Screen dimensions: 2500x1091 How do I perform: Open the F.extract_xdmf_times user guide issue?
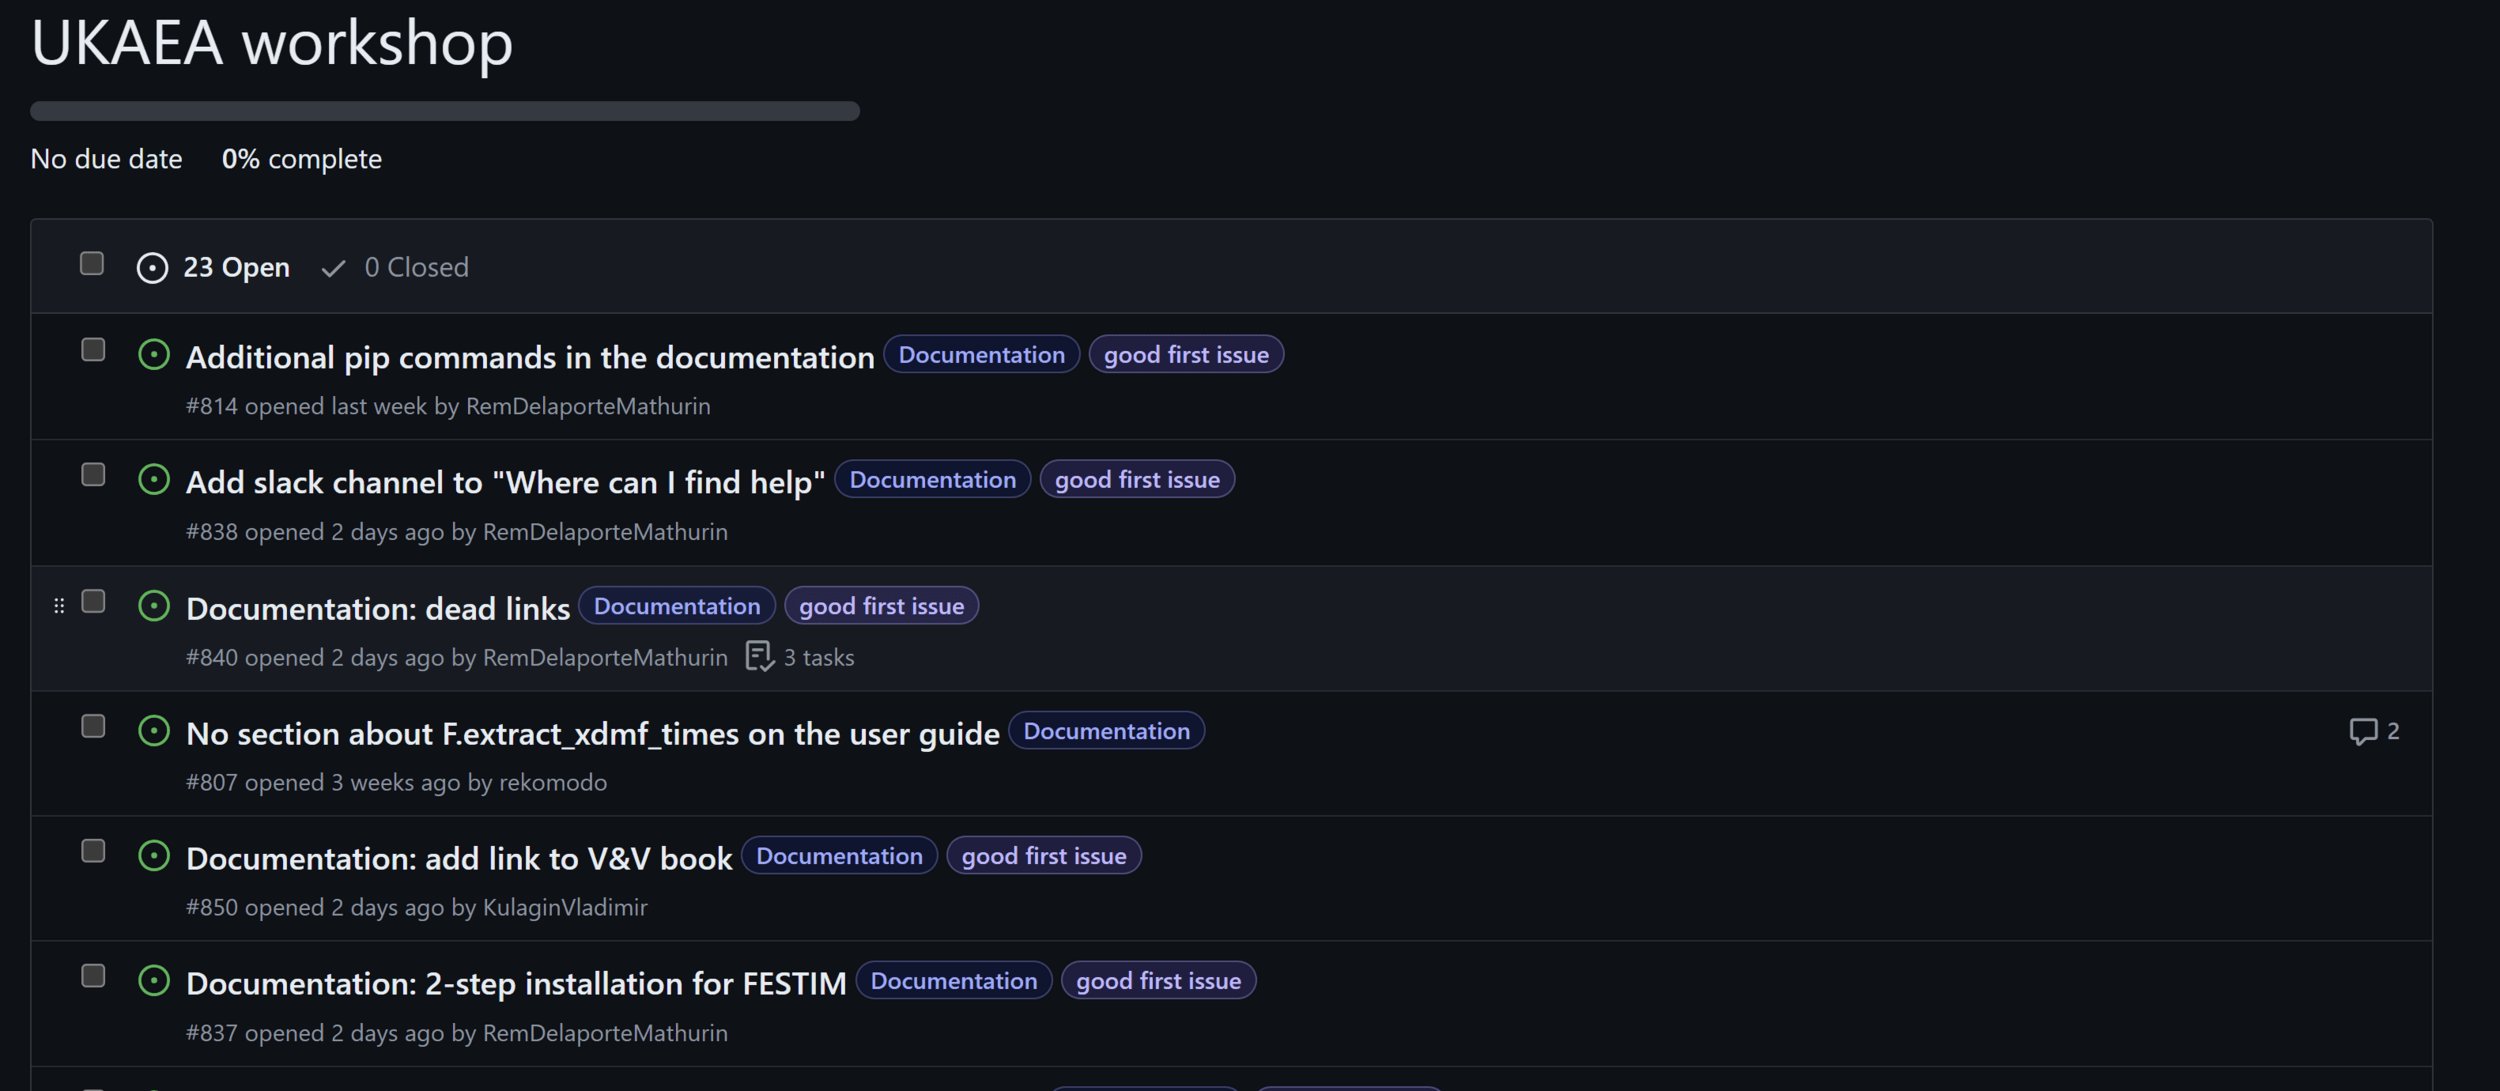592,734
